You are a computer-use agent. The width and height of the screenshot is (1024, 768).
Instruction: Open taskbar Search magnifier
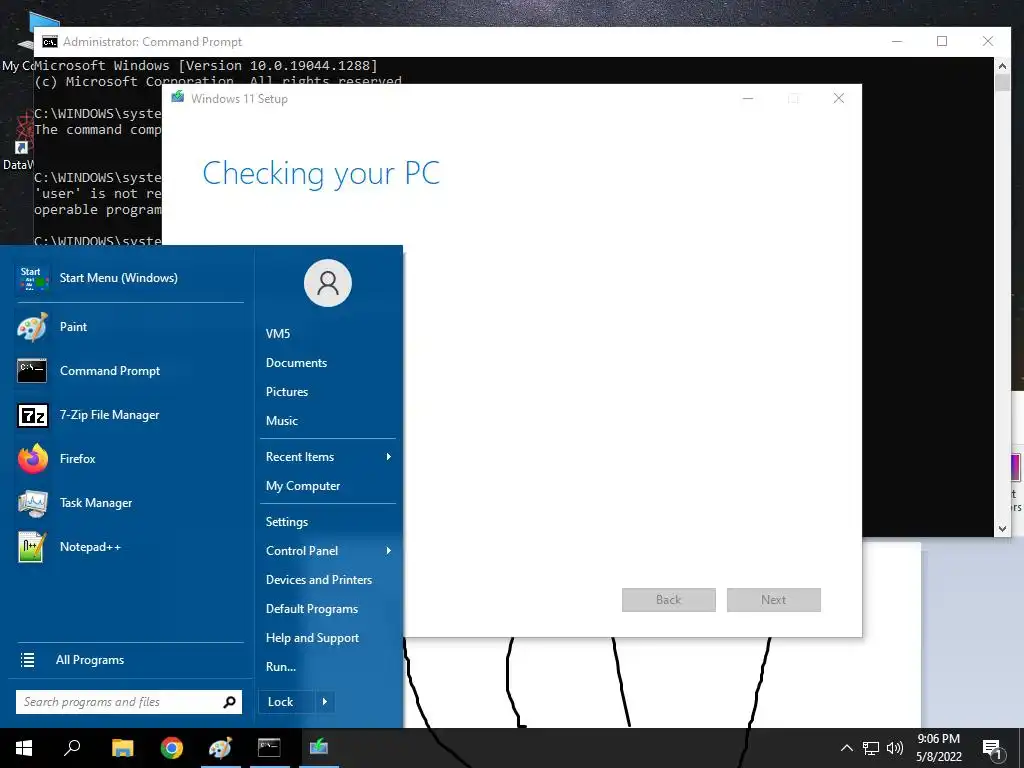[x=72, y=748]
